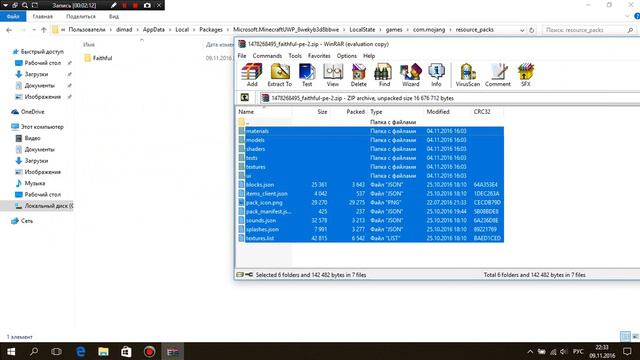Open the Tools menu in WinRAR

pos(295,56)
